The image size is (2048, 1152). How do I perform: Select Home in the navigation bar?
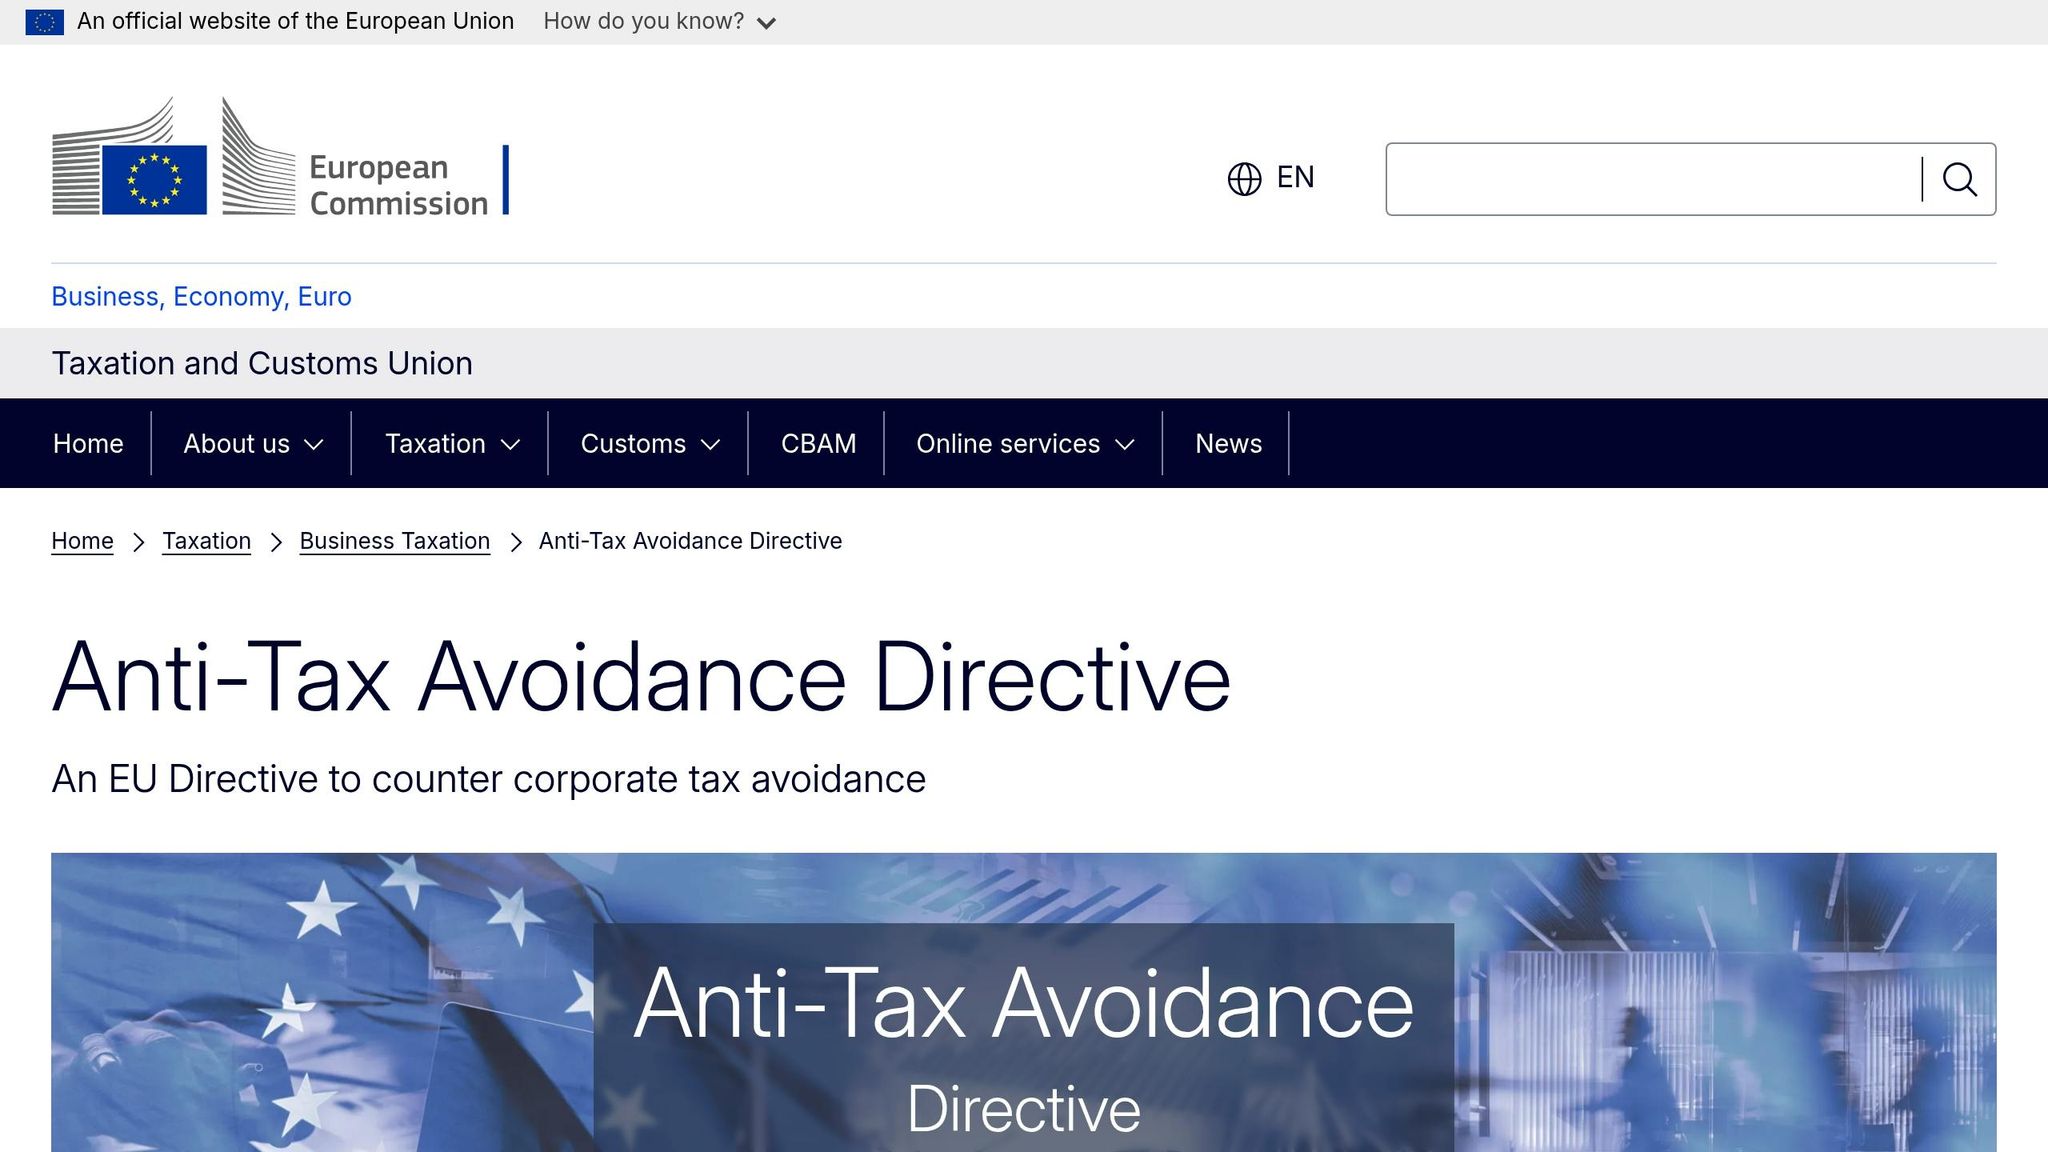coord(87,443)
